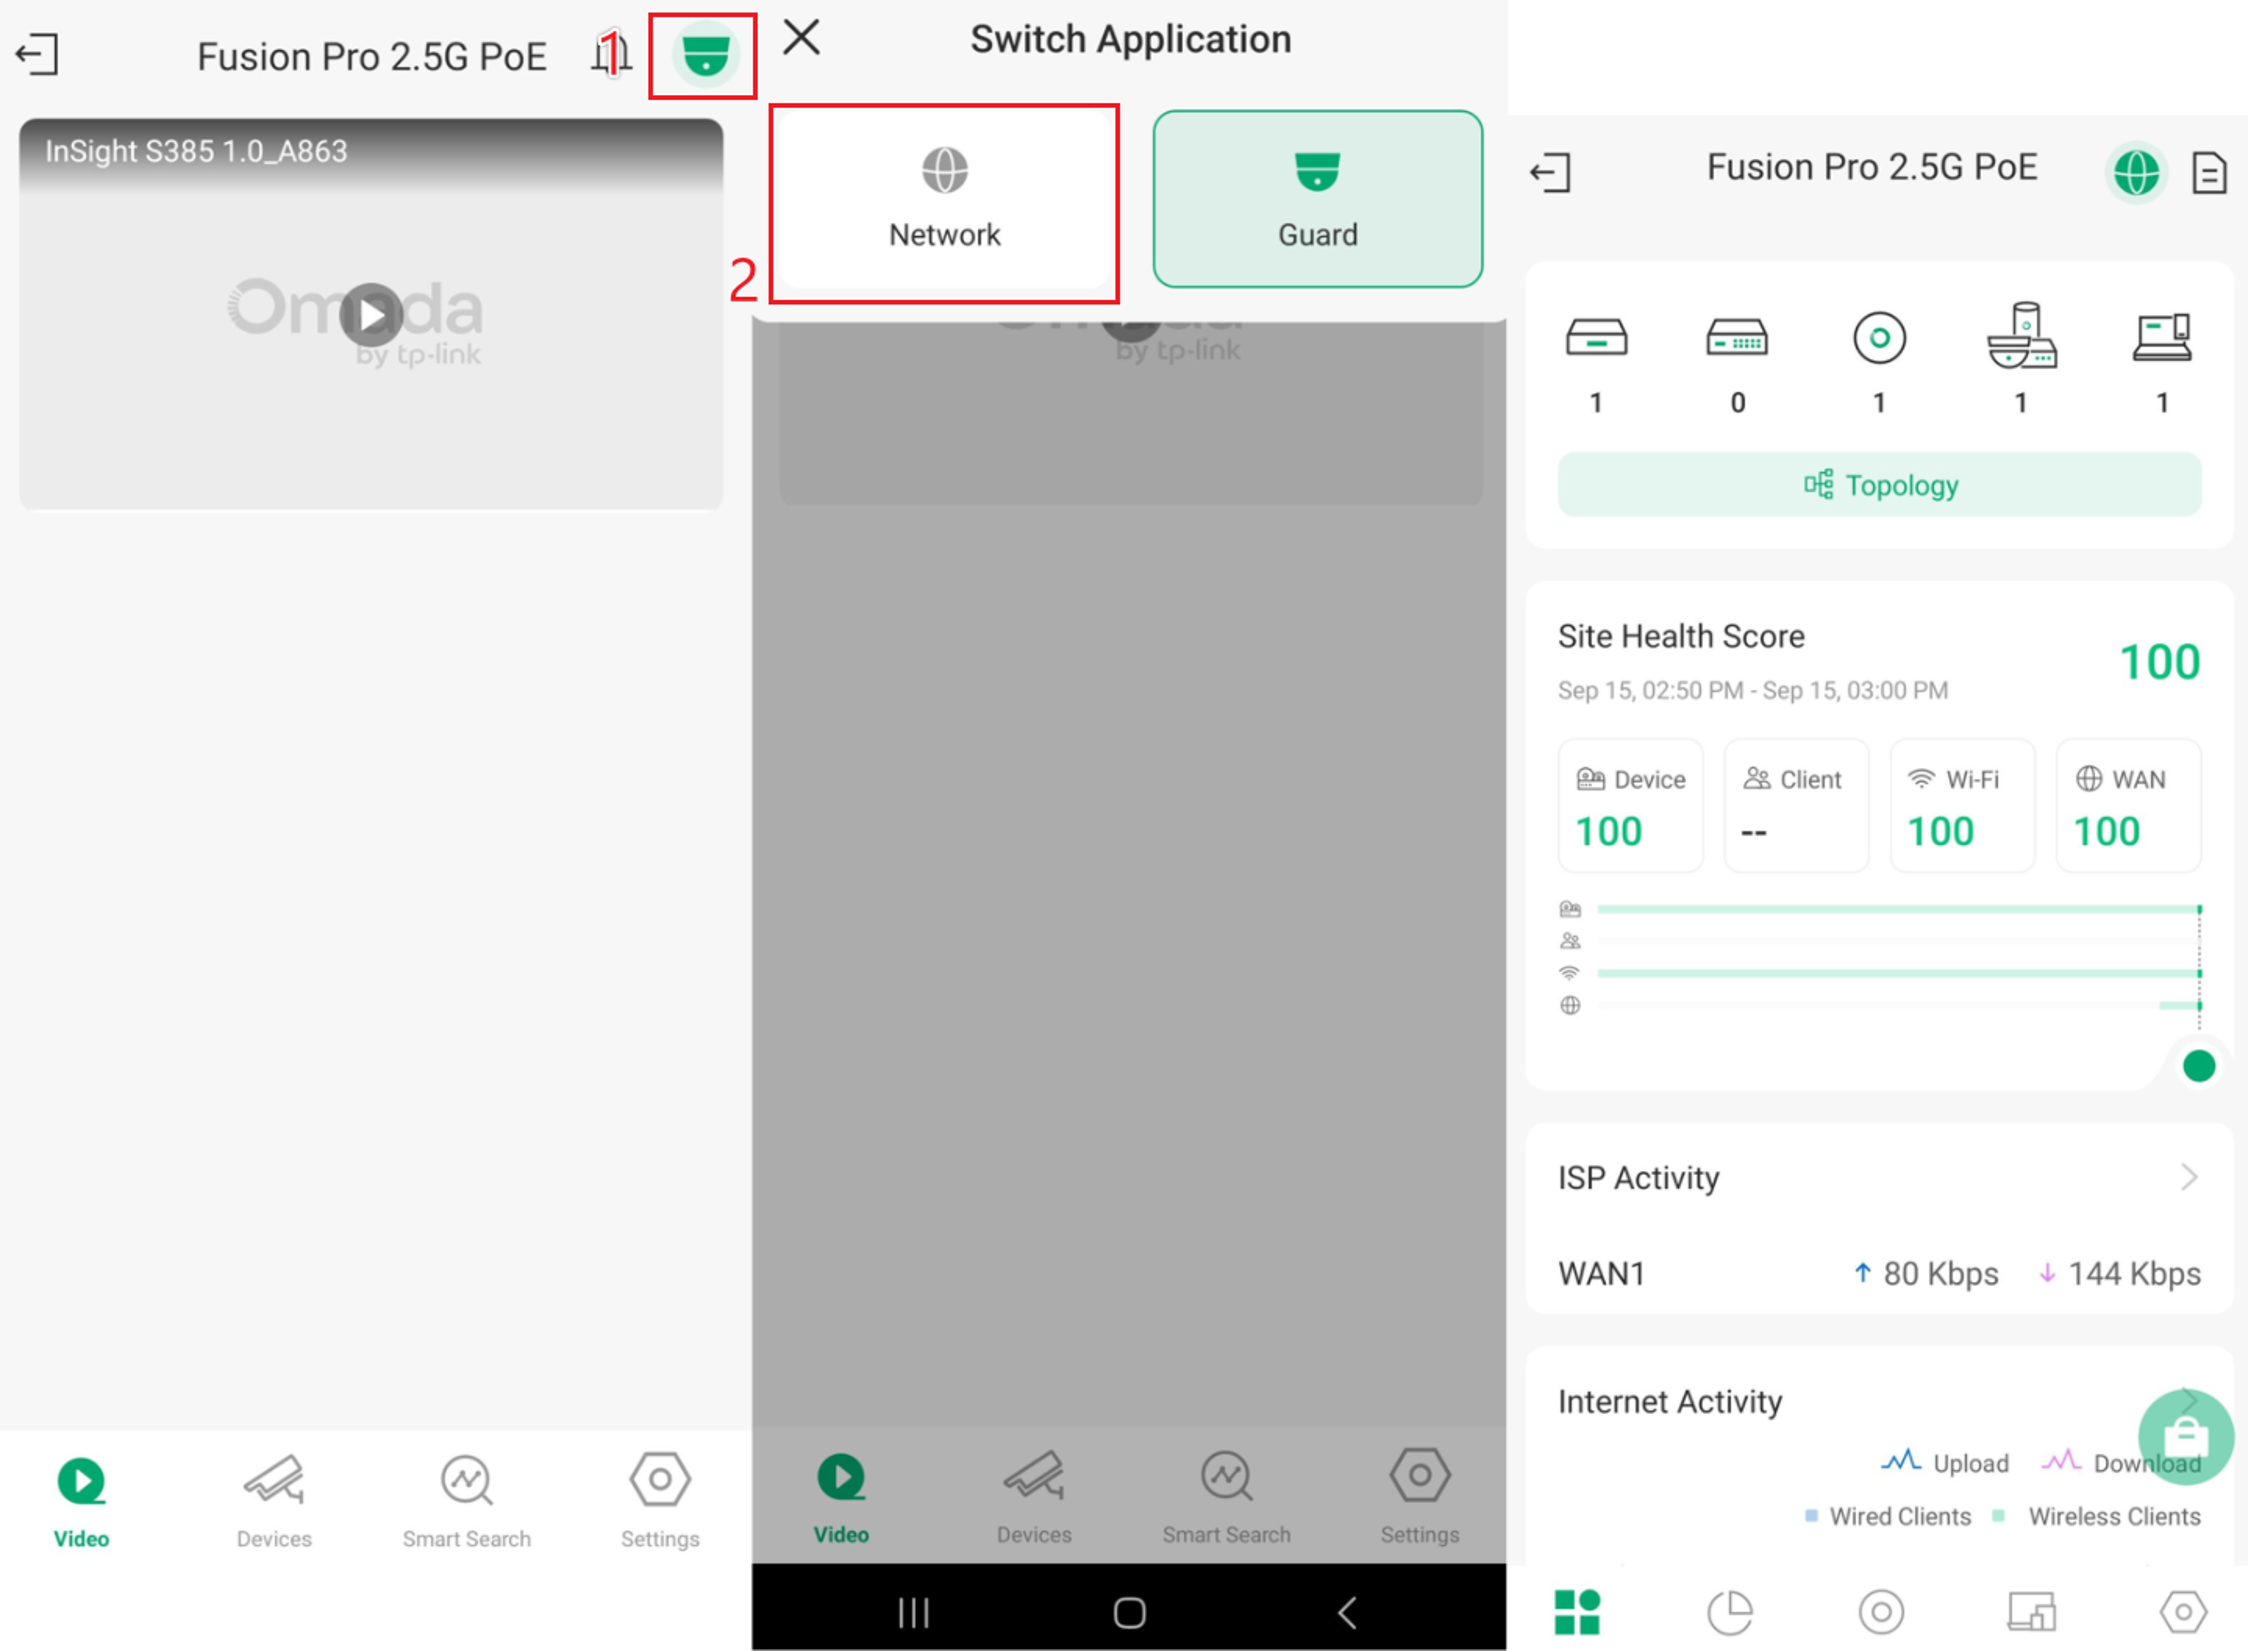Open Smart Search tab on left screen
The image size is (2248, 1651).
click(x=466, y=1502)
